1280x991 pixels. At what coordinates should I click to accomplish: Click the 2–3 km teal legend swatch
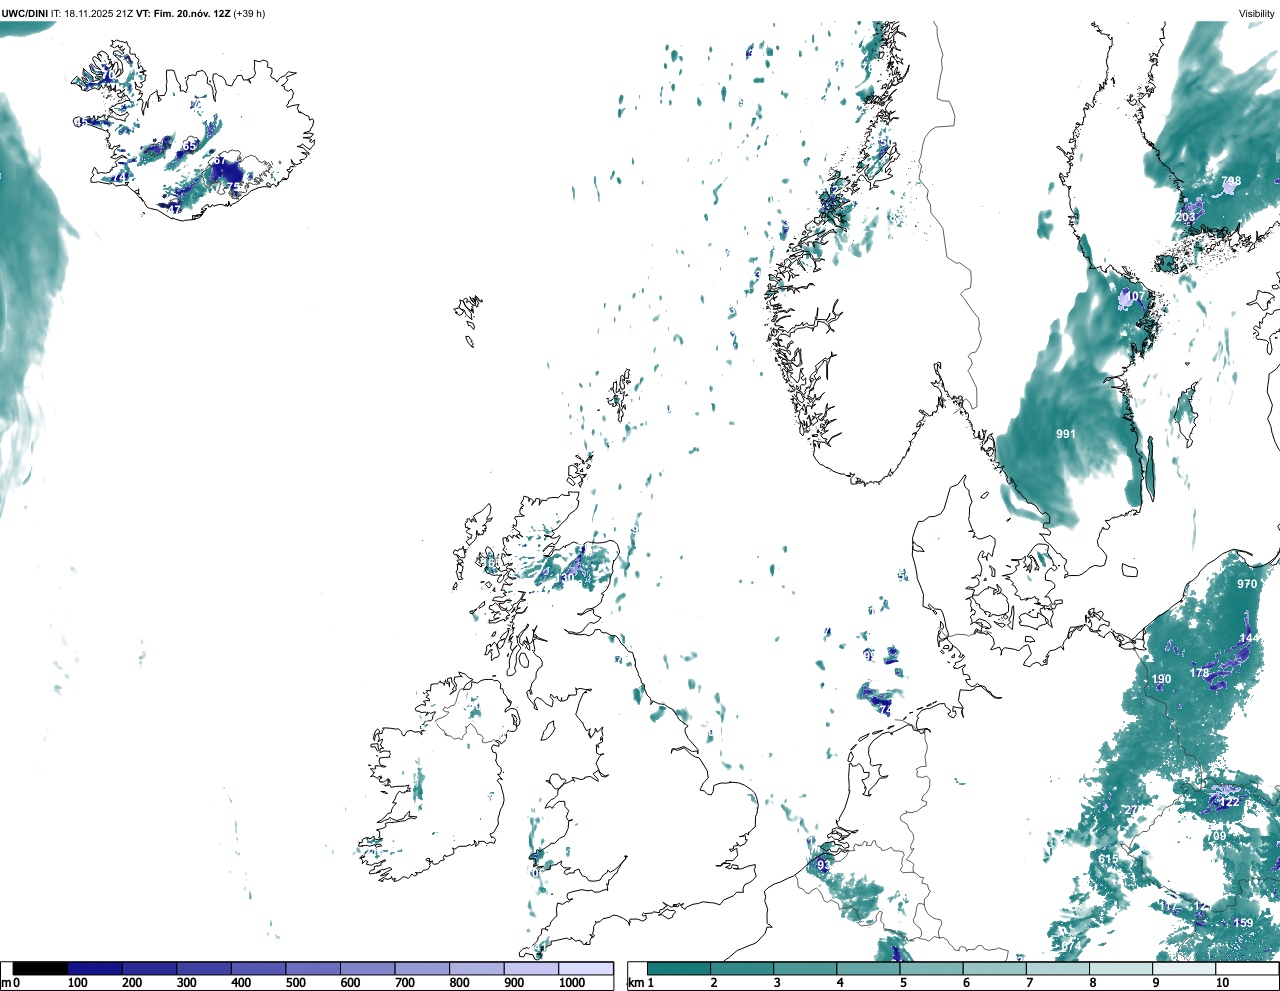(x=742, y=969)
